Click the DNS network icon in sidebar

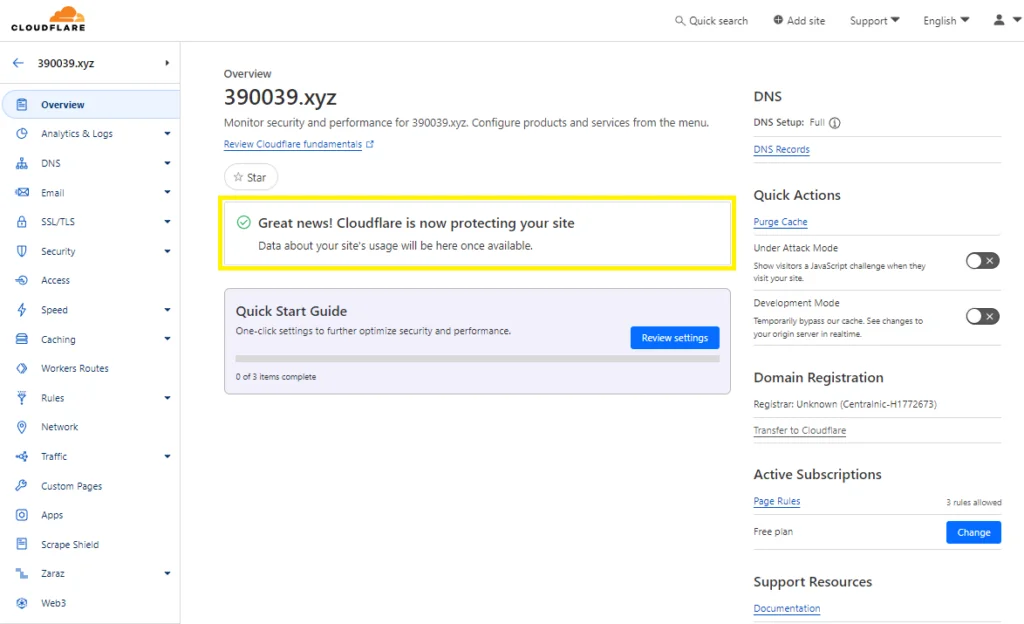tap(22, 163)
